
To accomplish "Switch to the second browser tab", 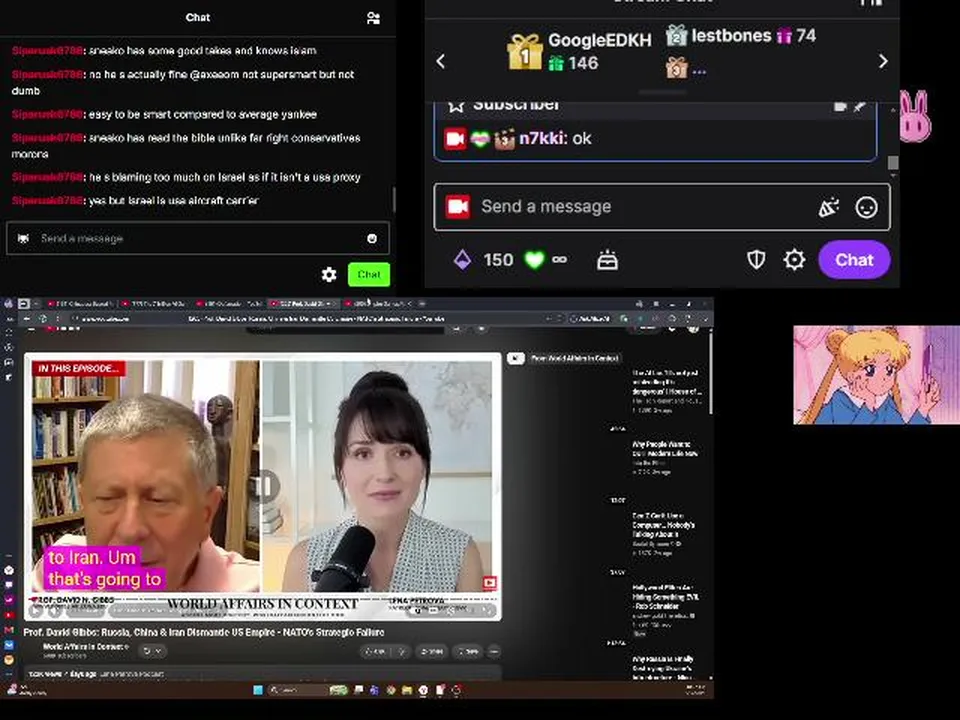I will pos(154,304).
